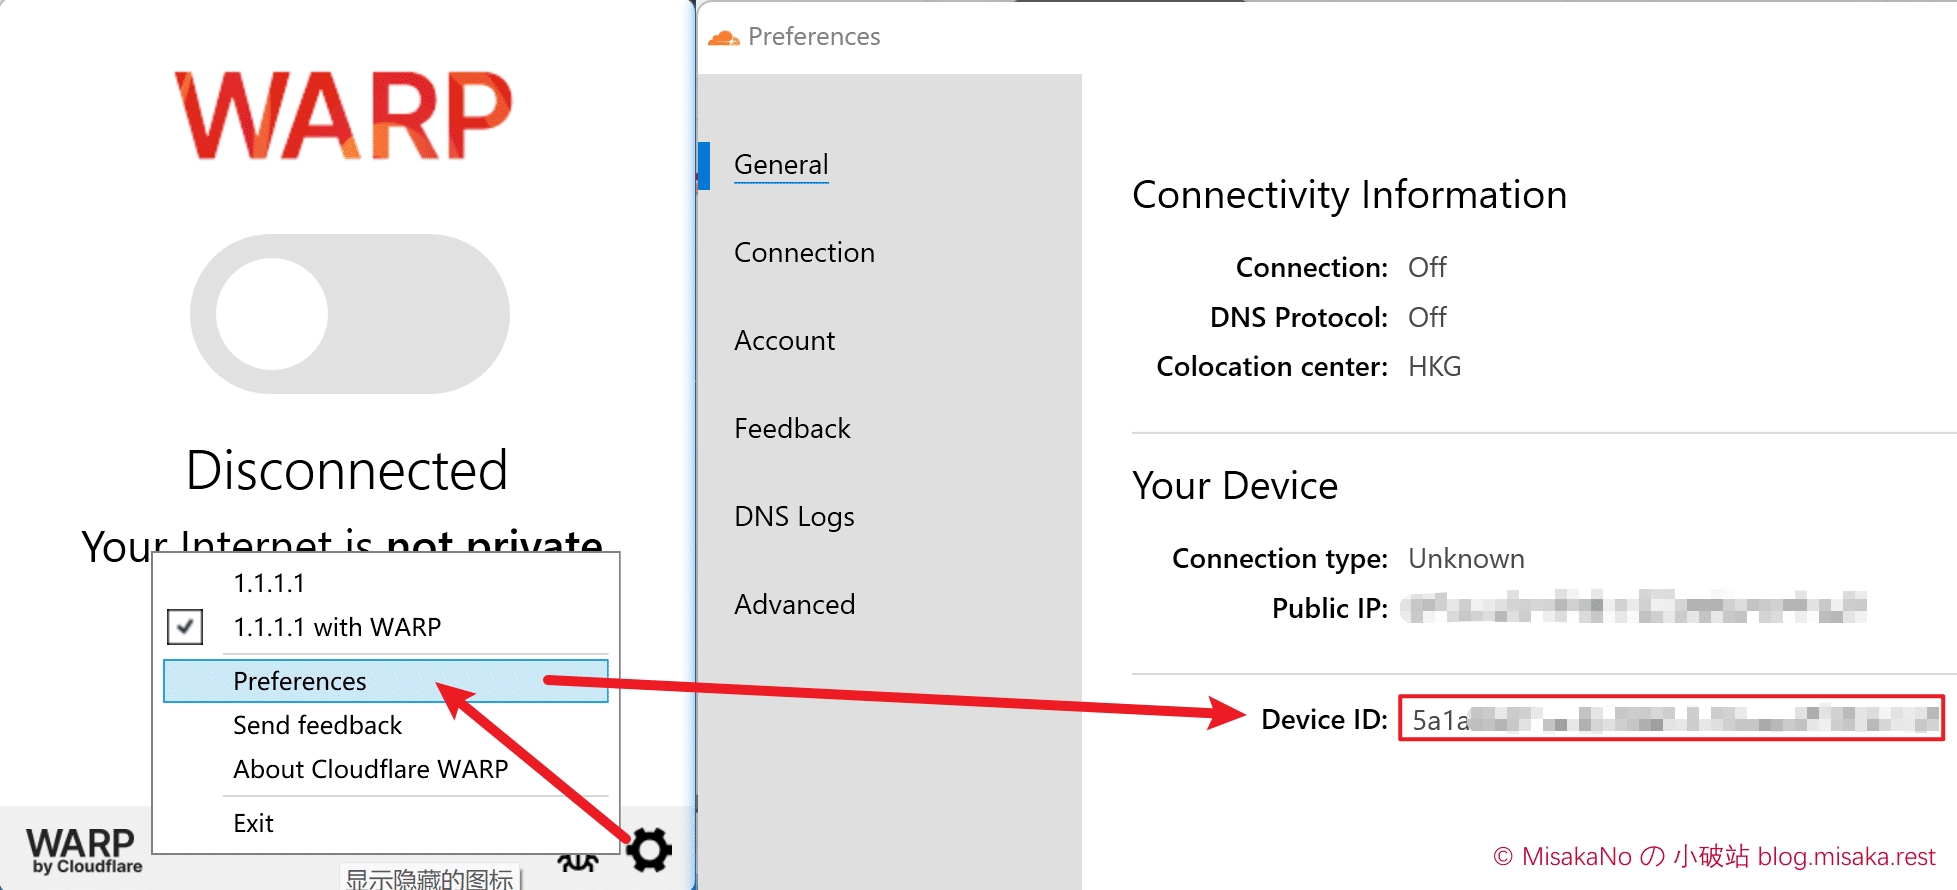The image size is (1957, 890).
Task: Click the bug report icon
Action: (578, 862)
